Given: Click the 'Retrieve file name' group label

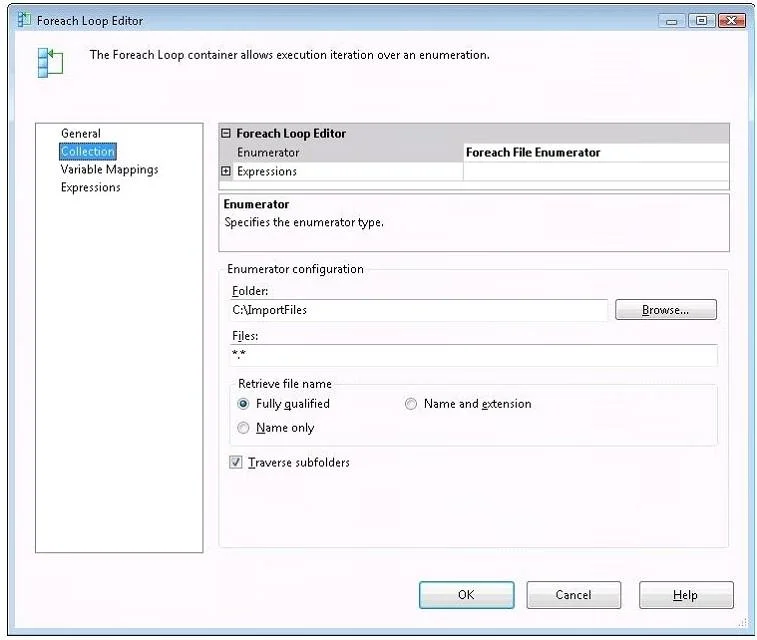Looking at the screenshot, I should 285,384.
